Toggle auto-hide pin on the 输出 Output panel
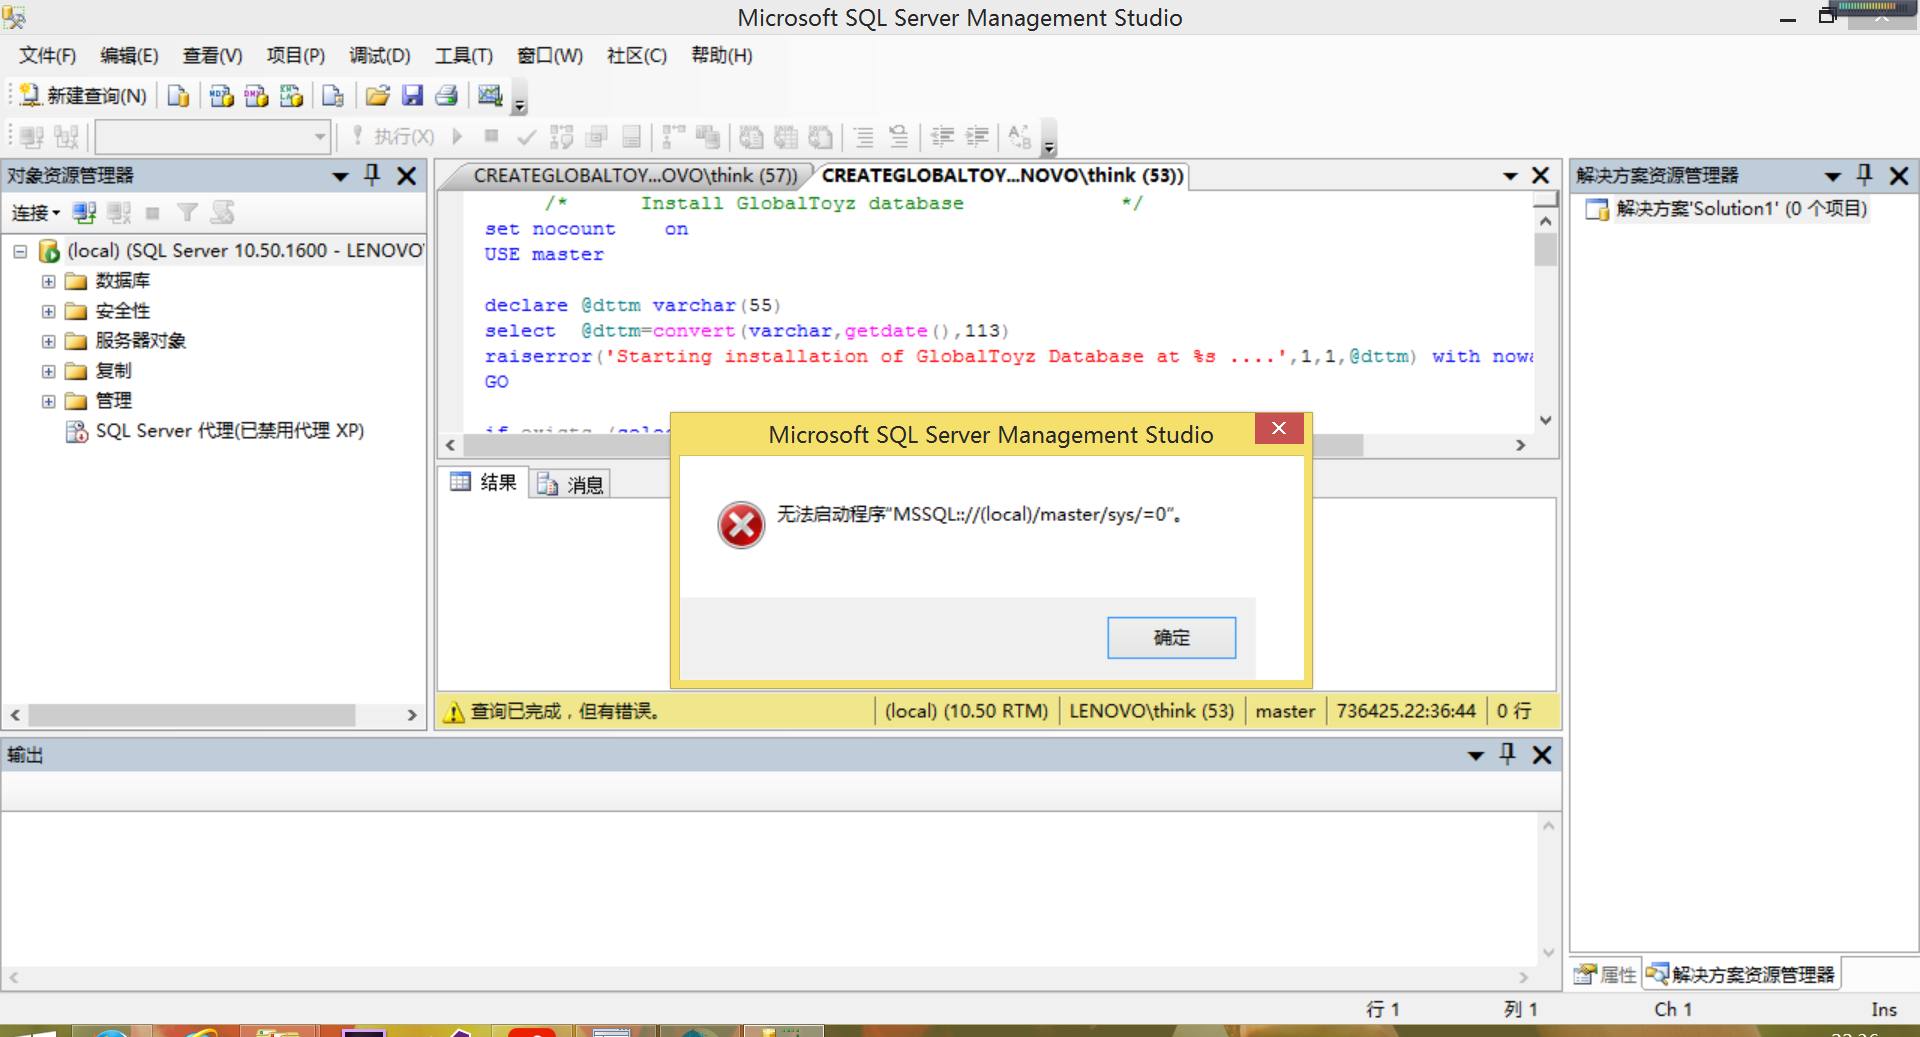This screenshot has width=1920, height=1037. click(1508, 755)
